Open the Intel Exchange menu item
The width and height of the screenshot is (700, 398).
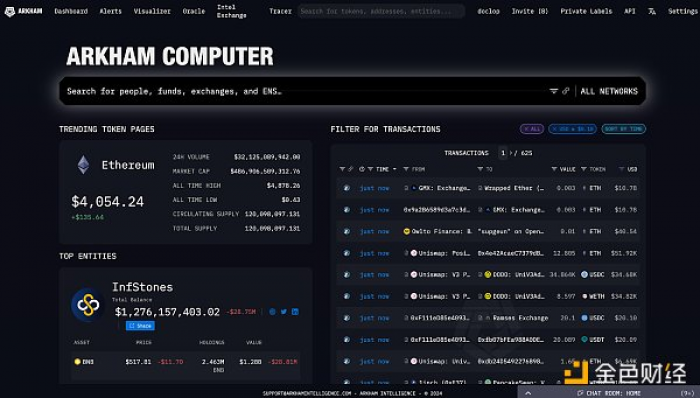231,11
